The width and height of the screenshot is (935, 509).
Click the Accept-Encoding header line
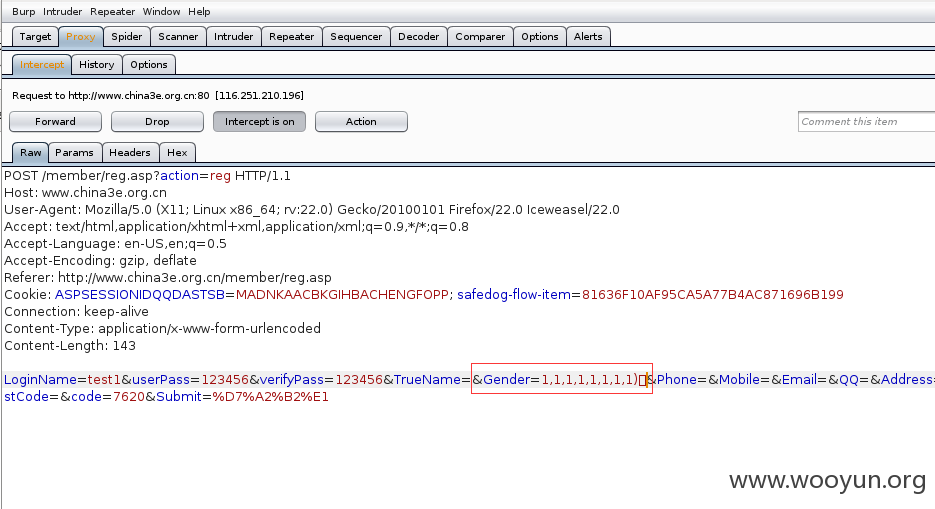(x=100, y=260)
